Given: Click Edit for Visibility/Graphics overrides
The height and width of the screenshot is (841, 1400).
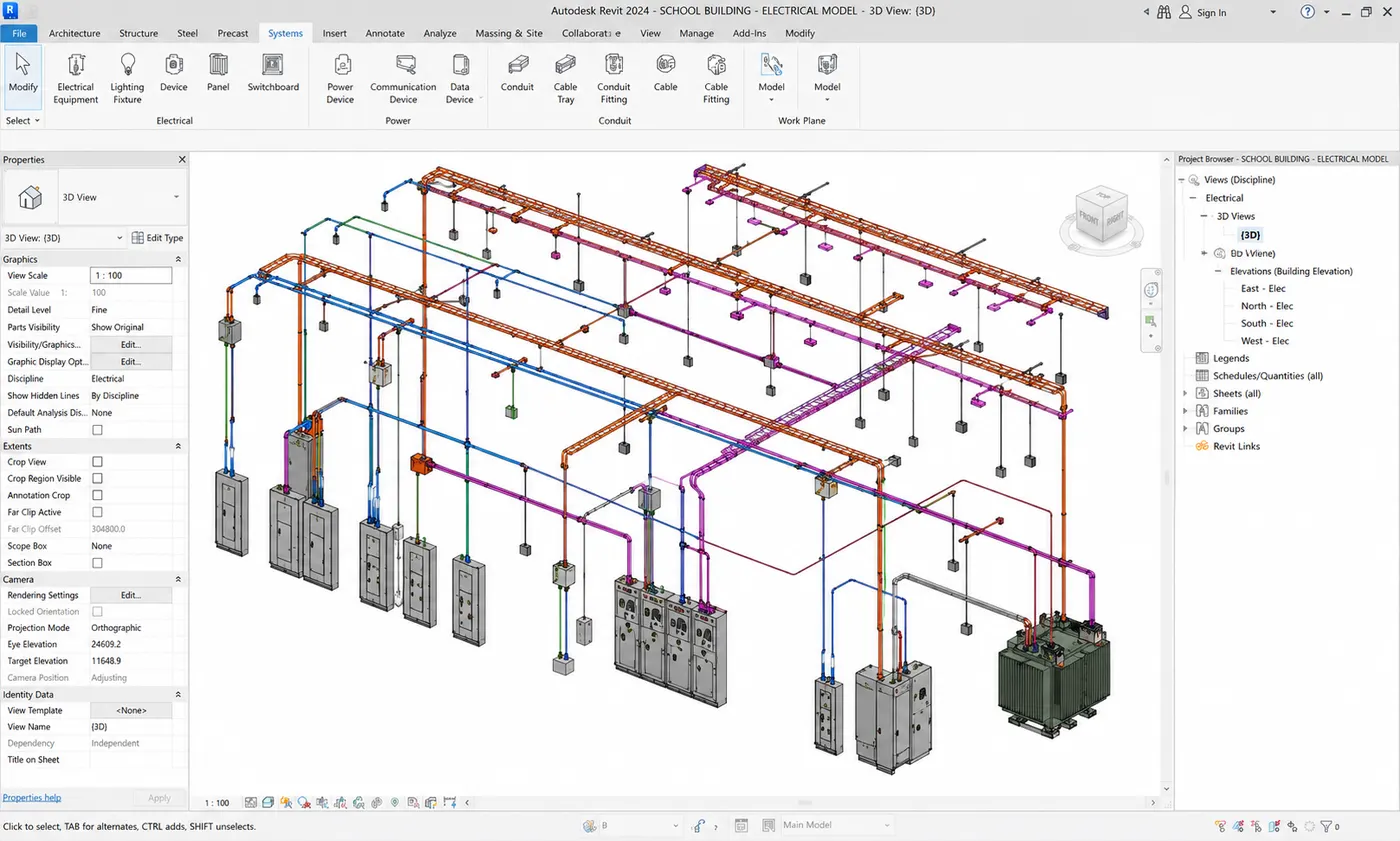Looking at the screenshot, I should [130, 344].
